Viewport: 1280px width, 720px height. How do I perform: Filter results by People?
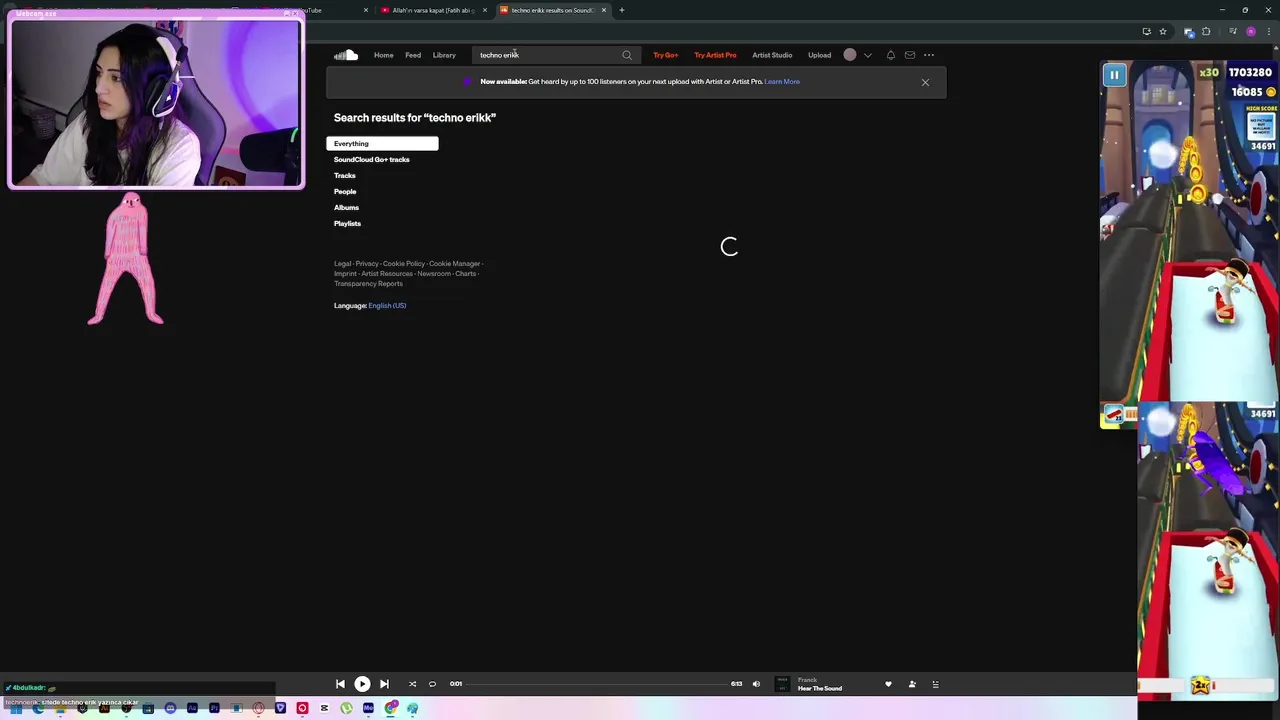coord(345,192)
